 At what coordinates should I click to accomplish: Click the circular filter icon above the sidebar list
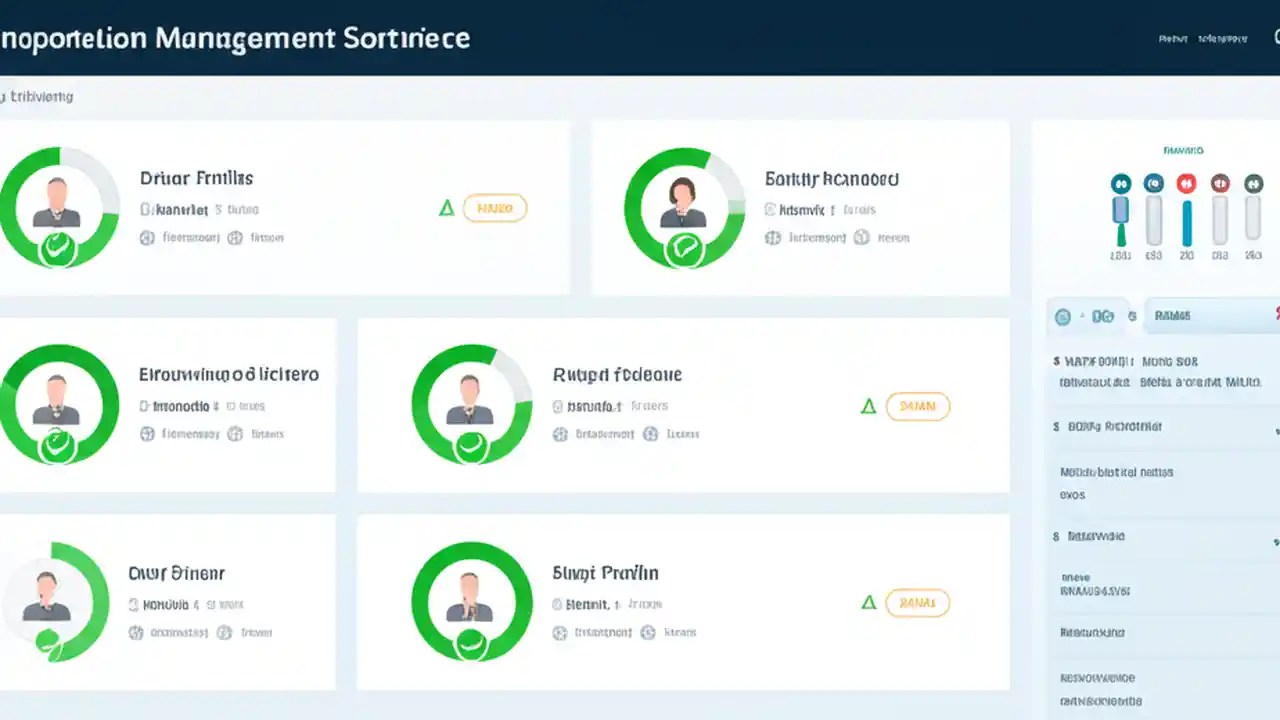tap(1062, 316)
